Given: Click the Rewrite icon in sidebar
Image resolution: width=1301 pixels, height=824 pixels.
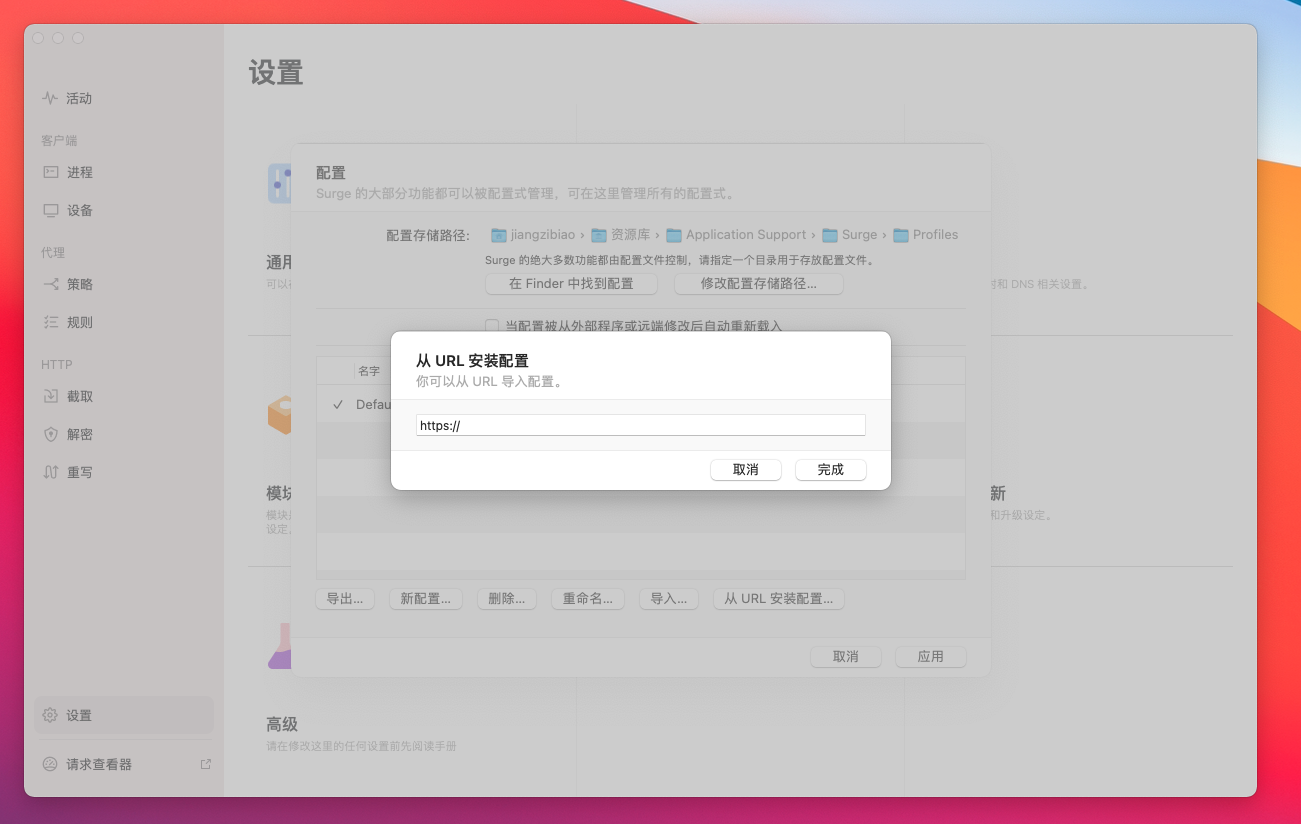Looking at the screenshot, I should tap(50, 472).
